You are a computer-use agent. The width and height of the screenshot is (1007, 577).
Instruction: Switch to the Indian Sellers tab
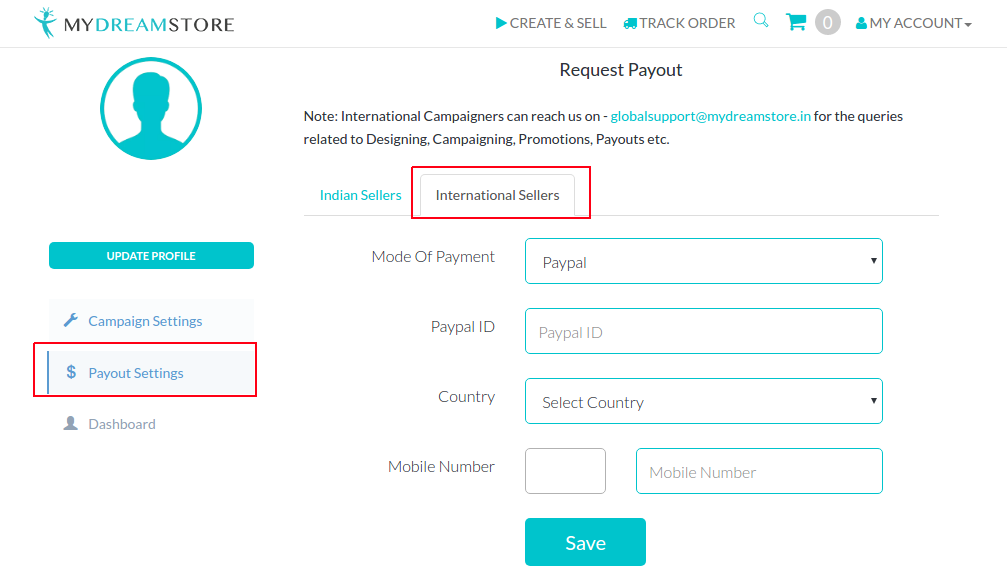coord(360,195)
